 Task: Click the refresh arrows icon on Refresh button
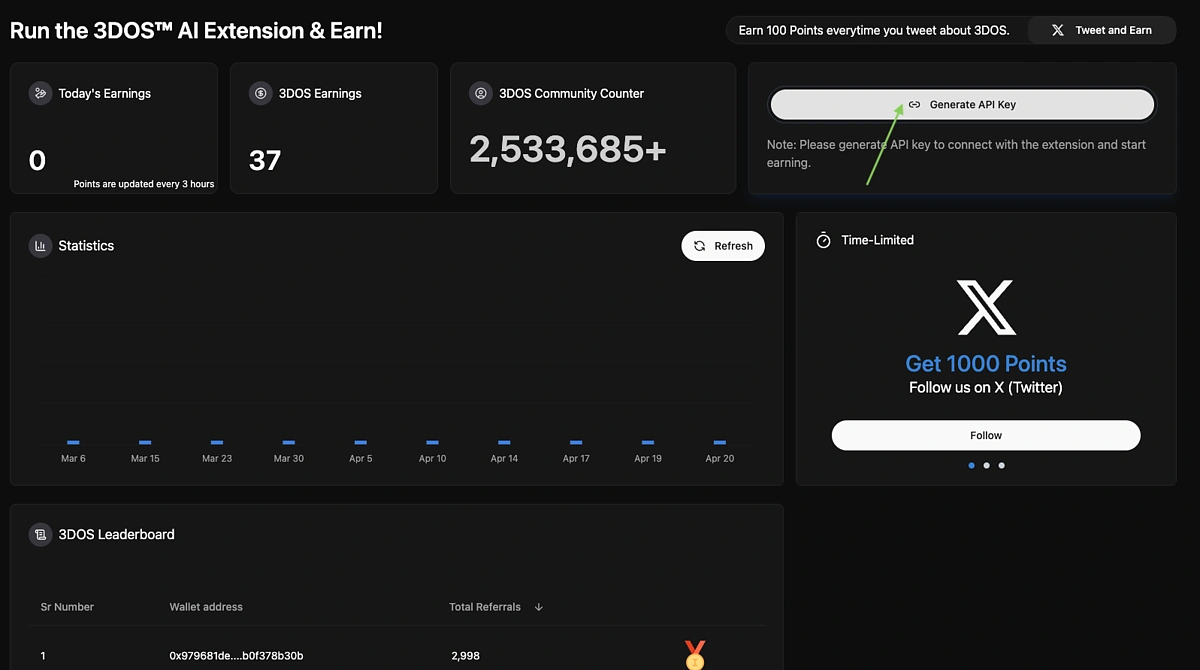699,245
